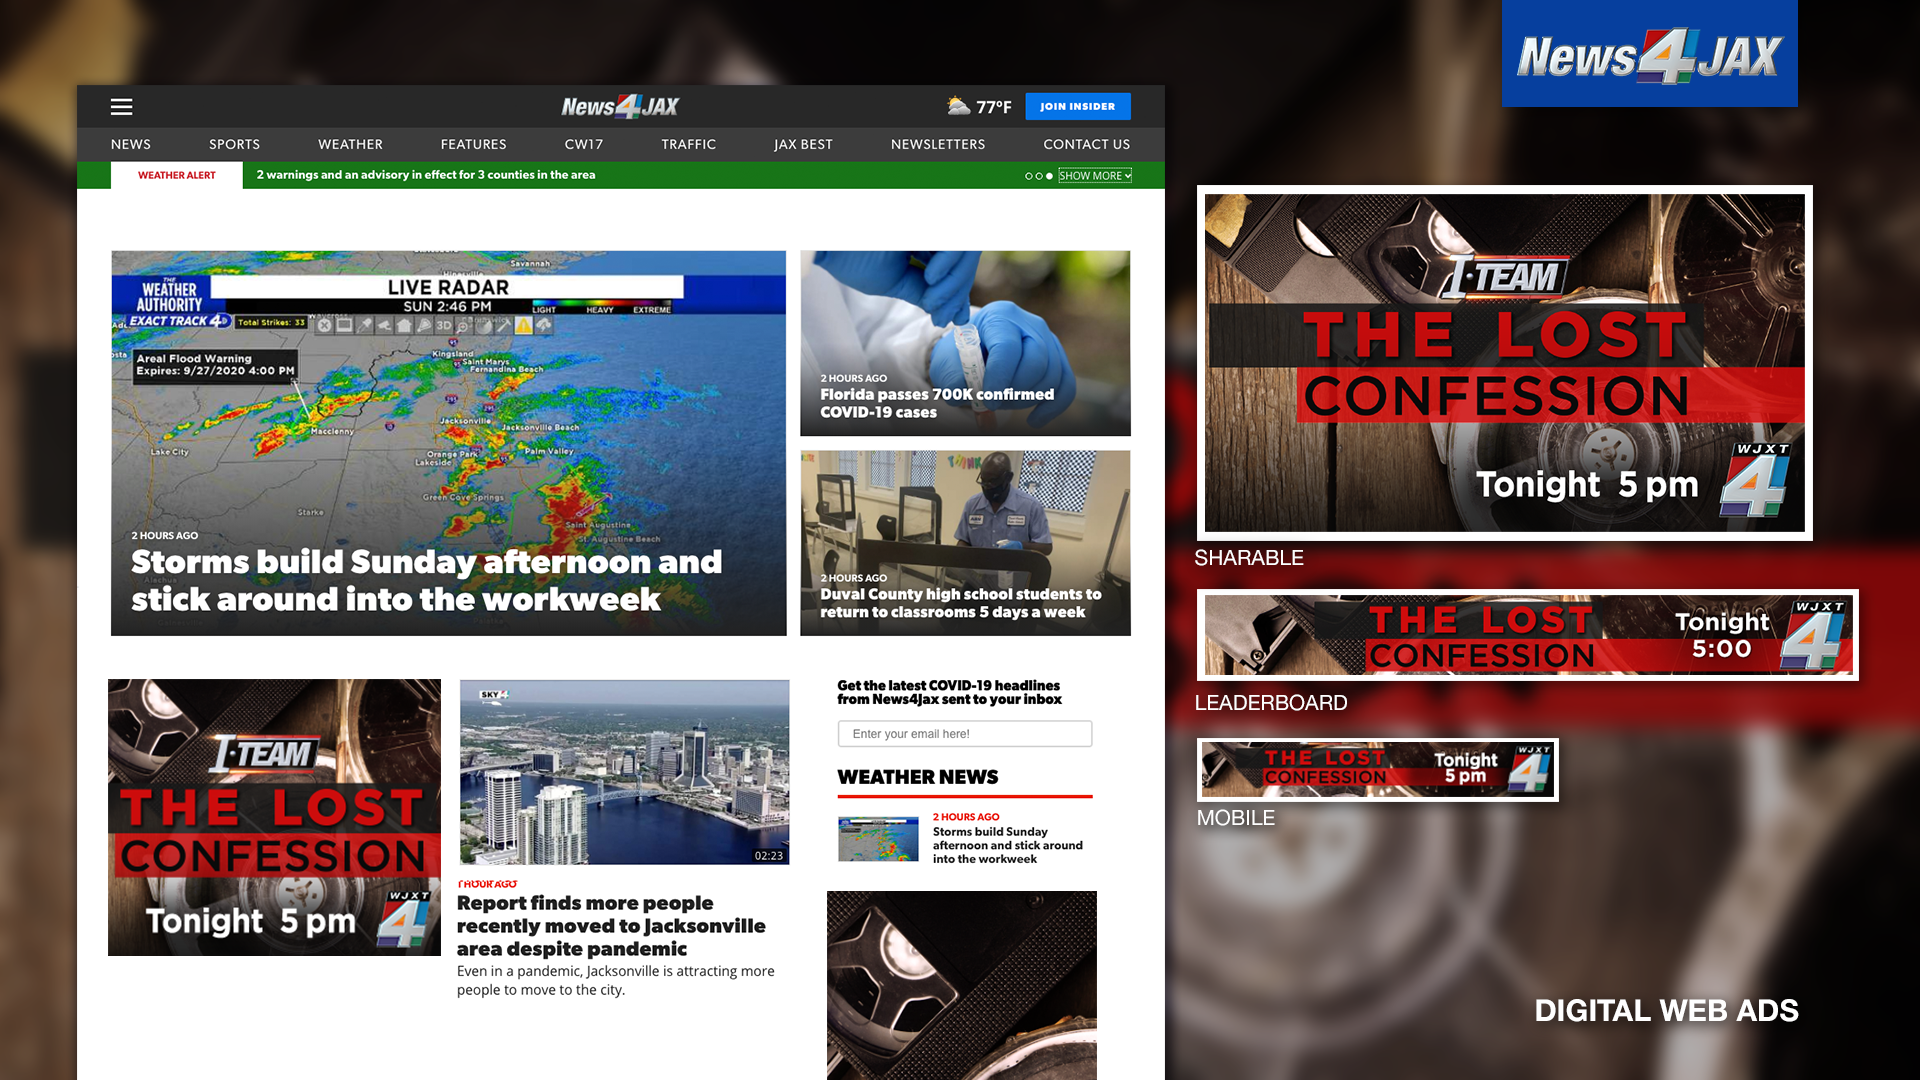Image resolution: width=1920 pixels, height=1080 pixels.
Task: Open the CW17 menu item
Action: pos(584,145)
